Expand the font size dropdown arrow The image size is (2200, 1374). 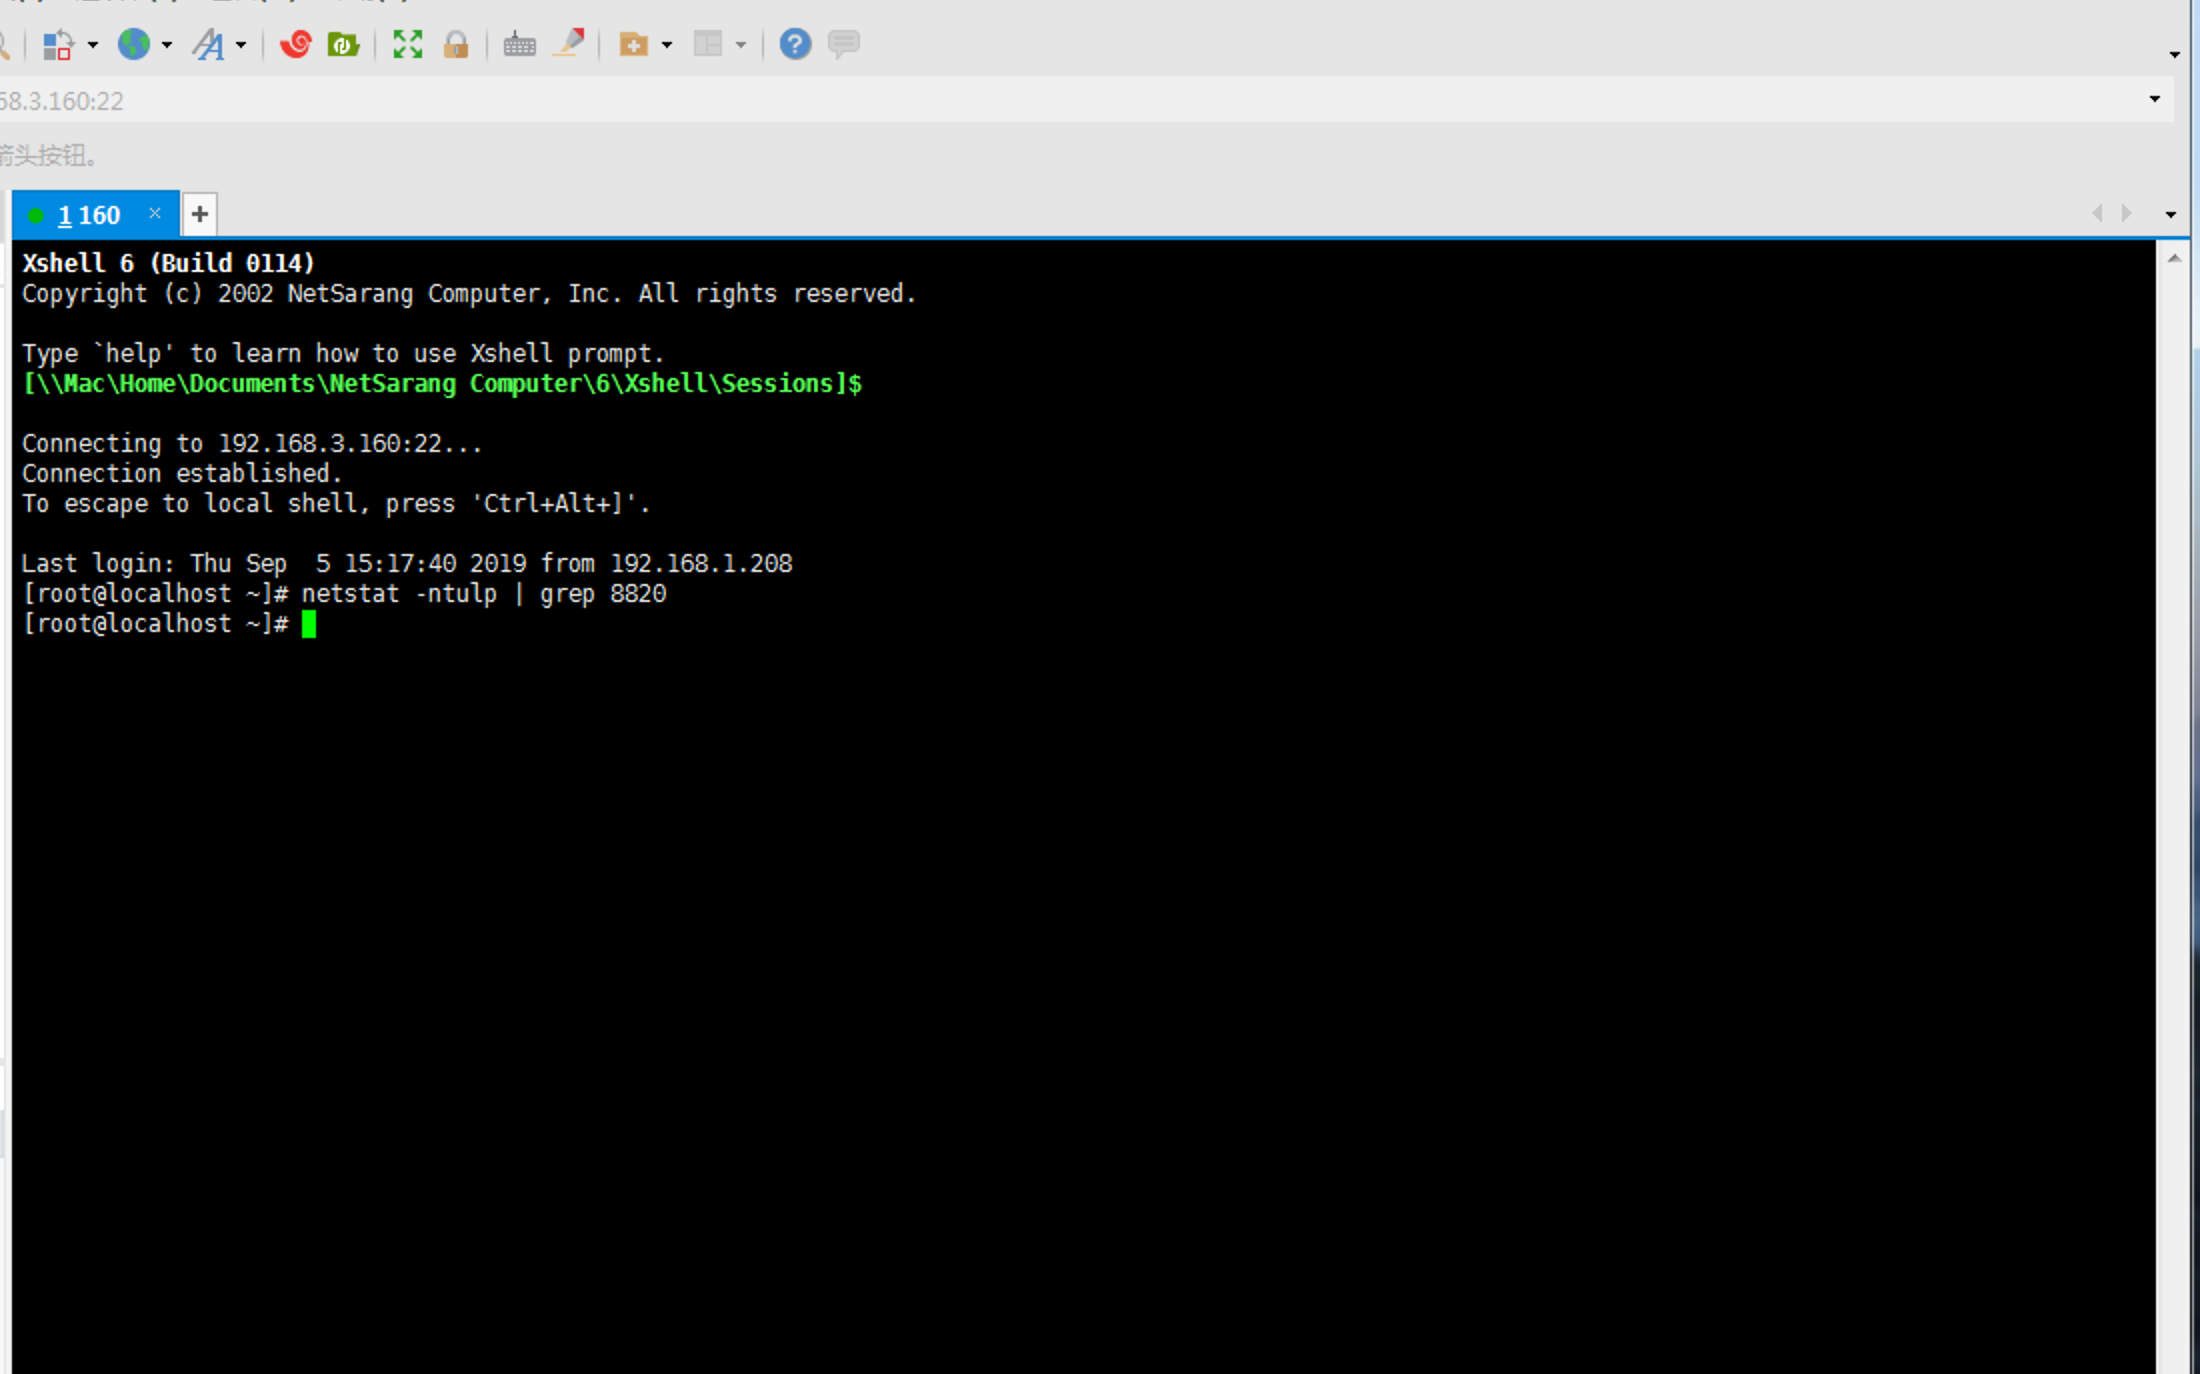pos(241,46)
